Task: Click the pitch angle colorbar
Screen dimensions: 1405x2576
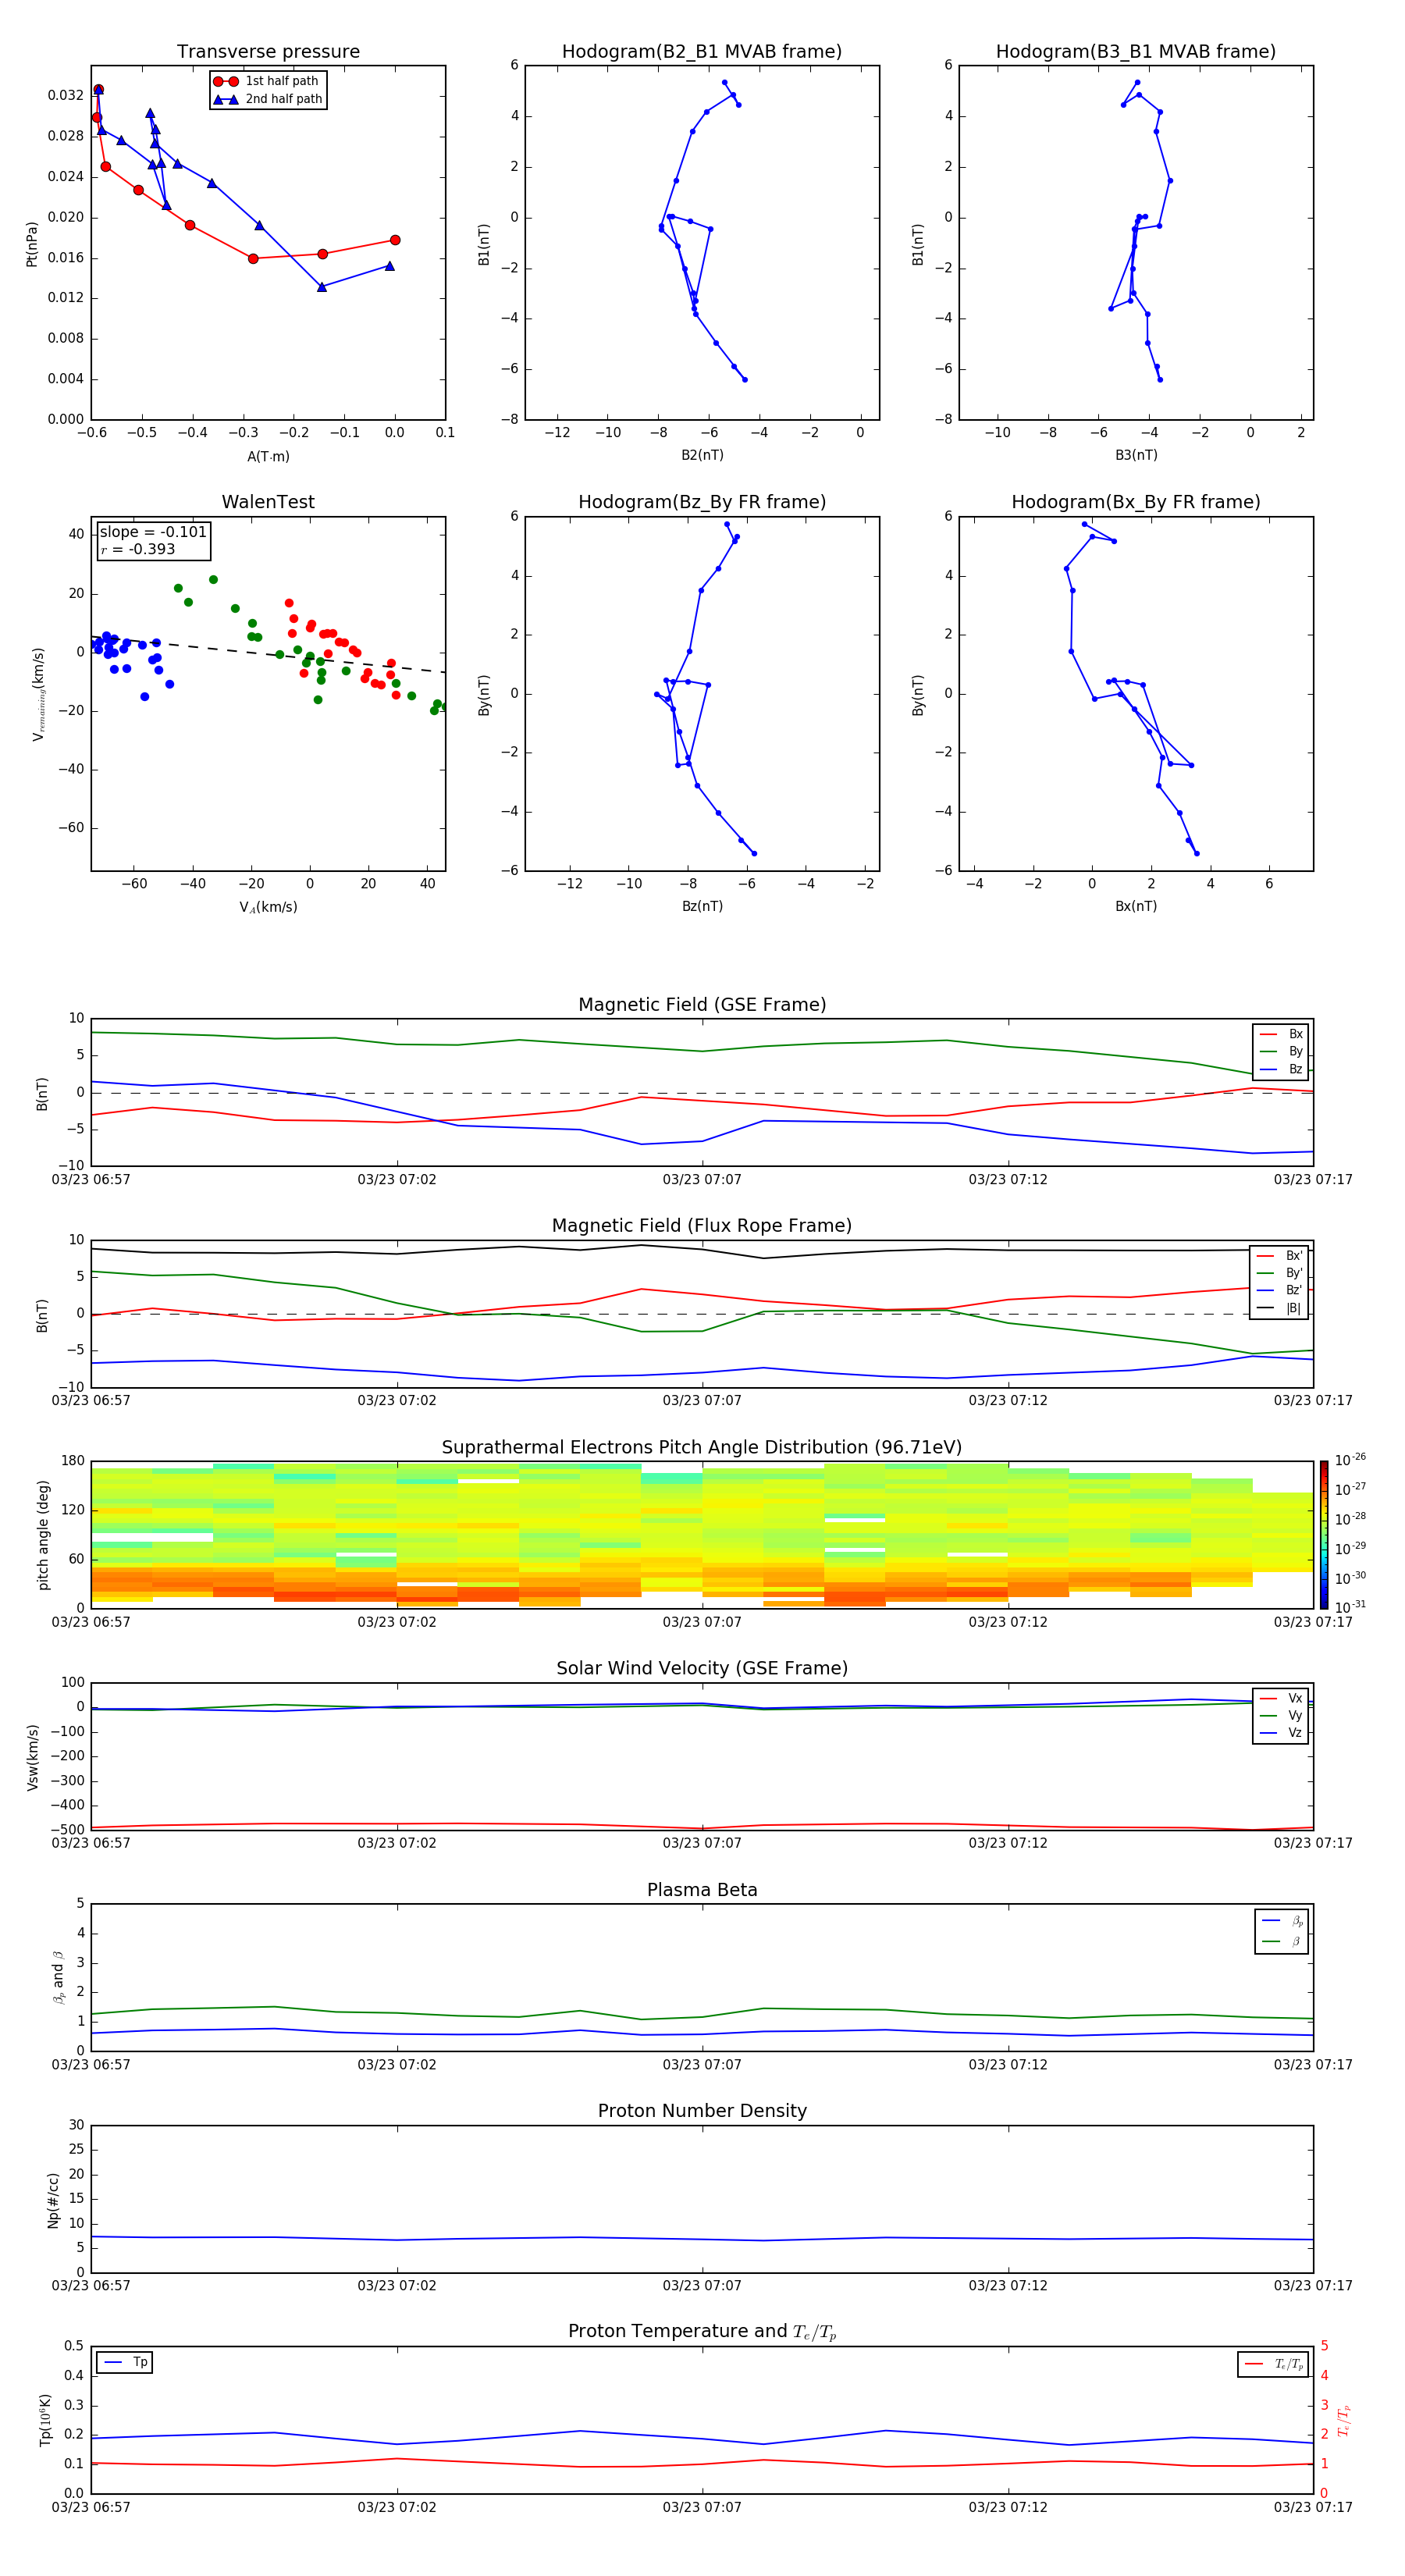Action: (x=1324, y=1535)
